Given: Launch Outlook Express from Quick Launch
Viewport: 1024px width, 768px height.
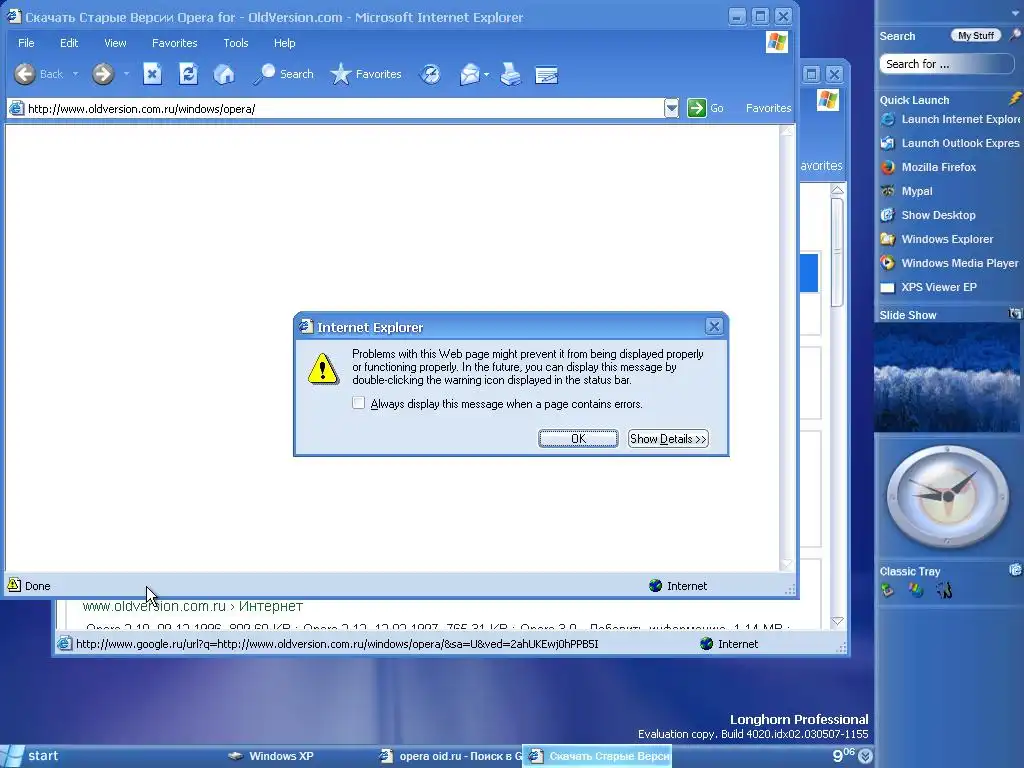Looking at the screenshot, I should [x=950, y=143].
